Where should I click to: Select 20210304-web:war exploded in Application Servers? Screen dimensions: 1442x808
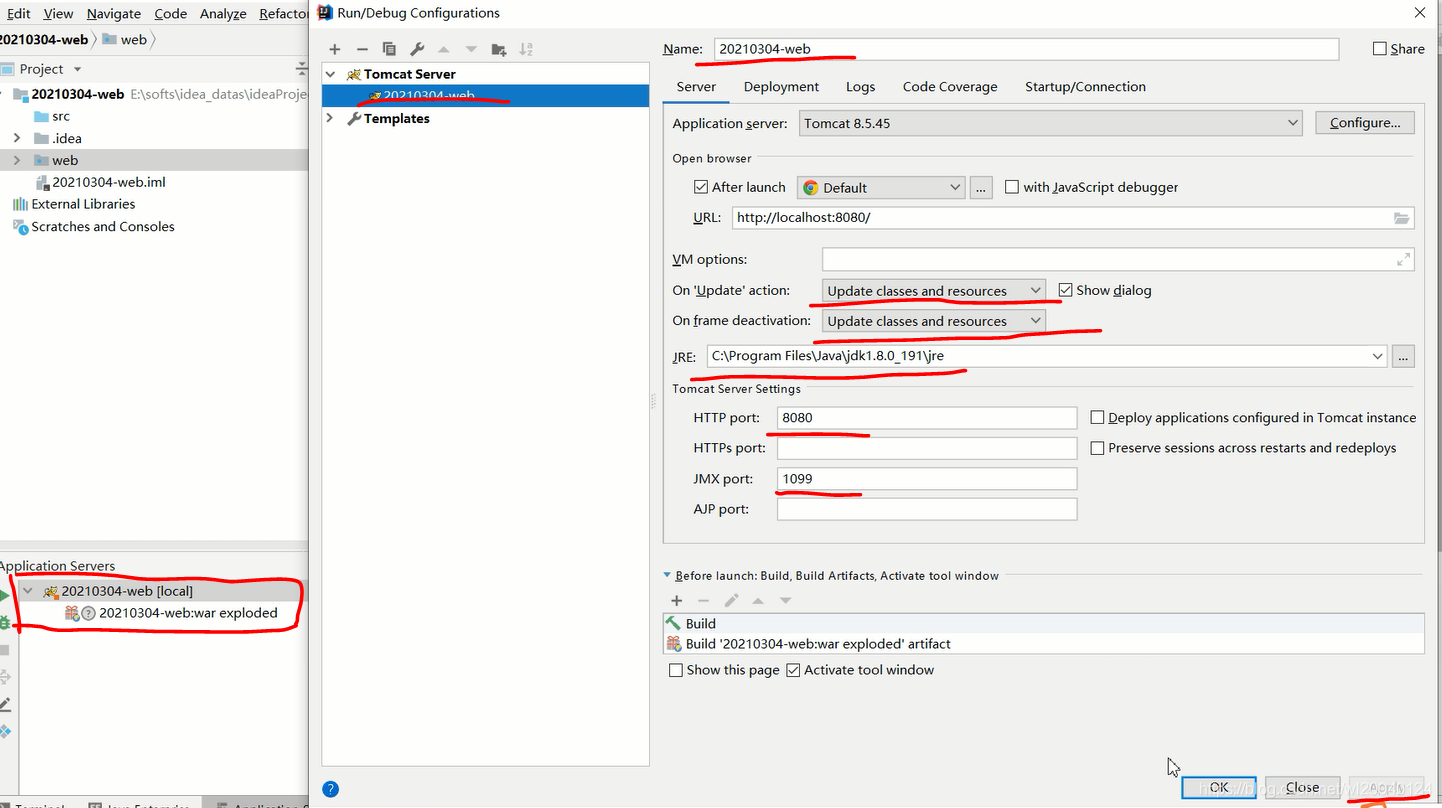(188, 613)
